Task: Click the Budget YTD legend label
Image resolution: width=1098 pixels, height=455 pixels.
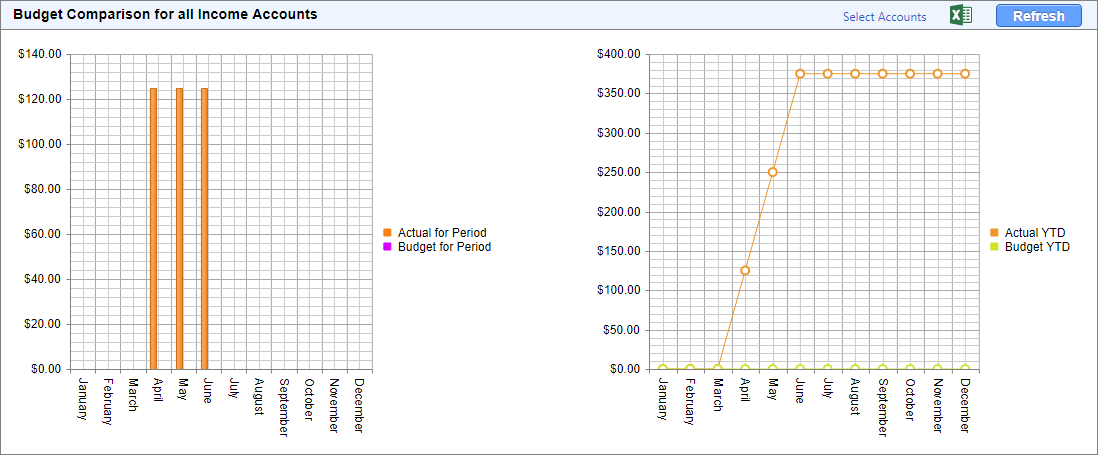Action: pos(1037,247)
